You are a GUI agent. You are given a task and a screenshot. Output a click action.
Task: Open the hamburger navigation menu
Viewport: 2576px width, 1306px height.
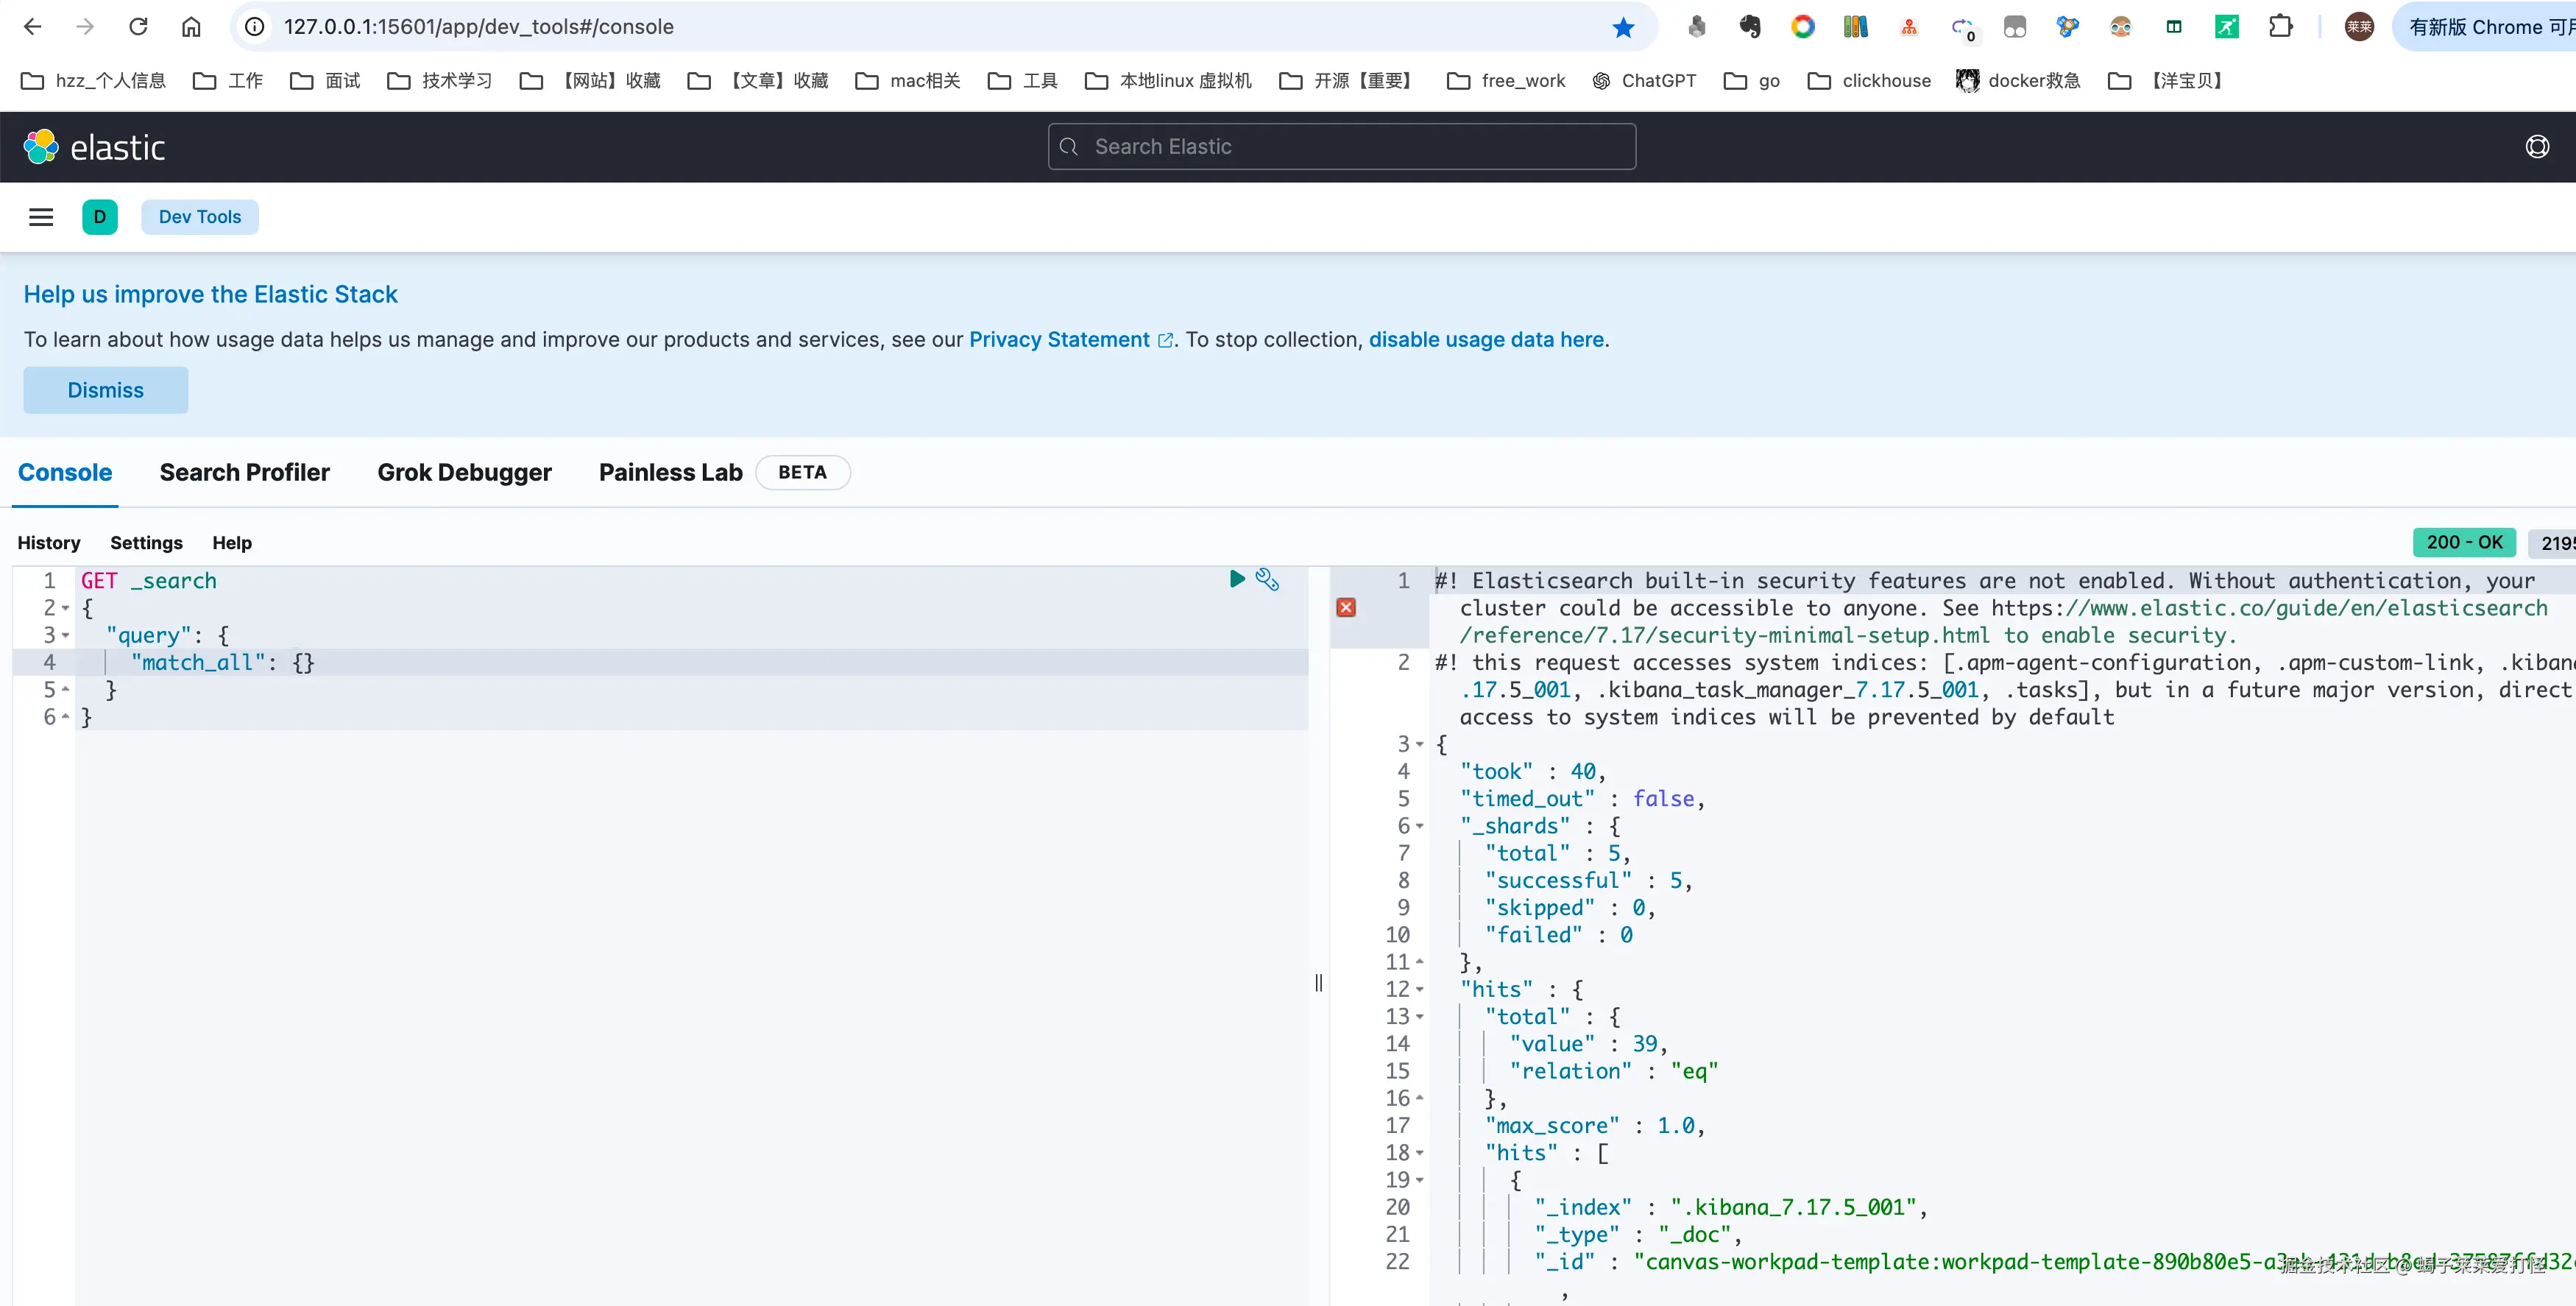point(41,217)
